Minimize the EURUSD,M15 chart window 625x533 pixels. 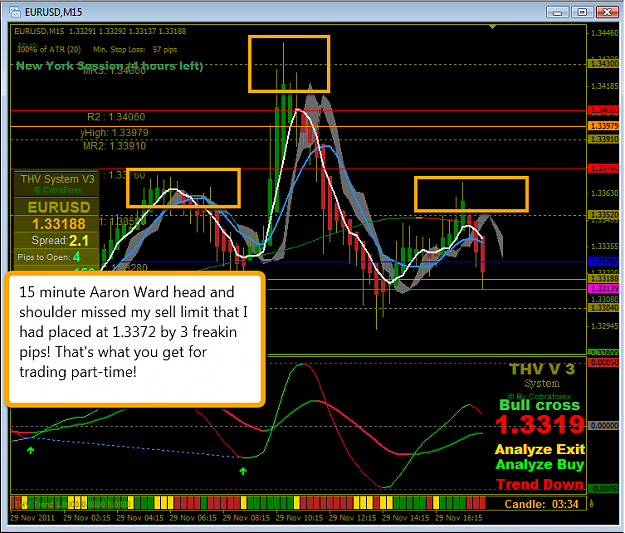(557, 12)
